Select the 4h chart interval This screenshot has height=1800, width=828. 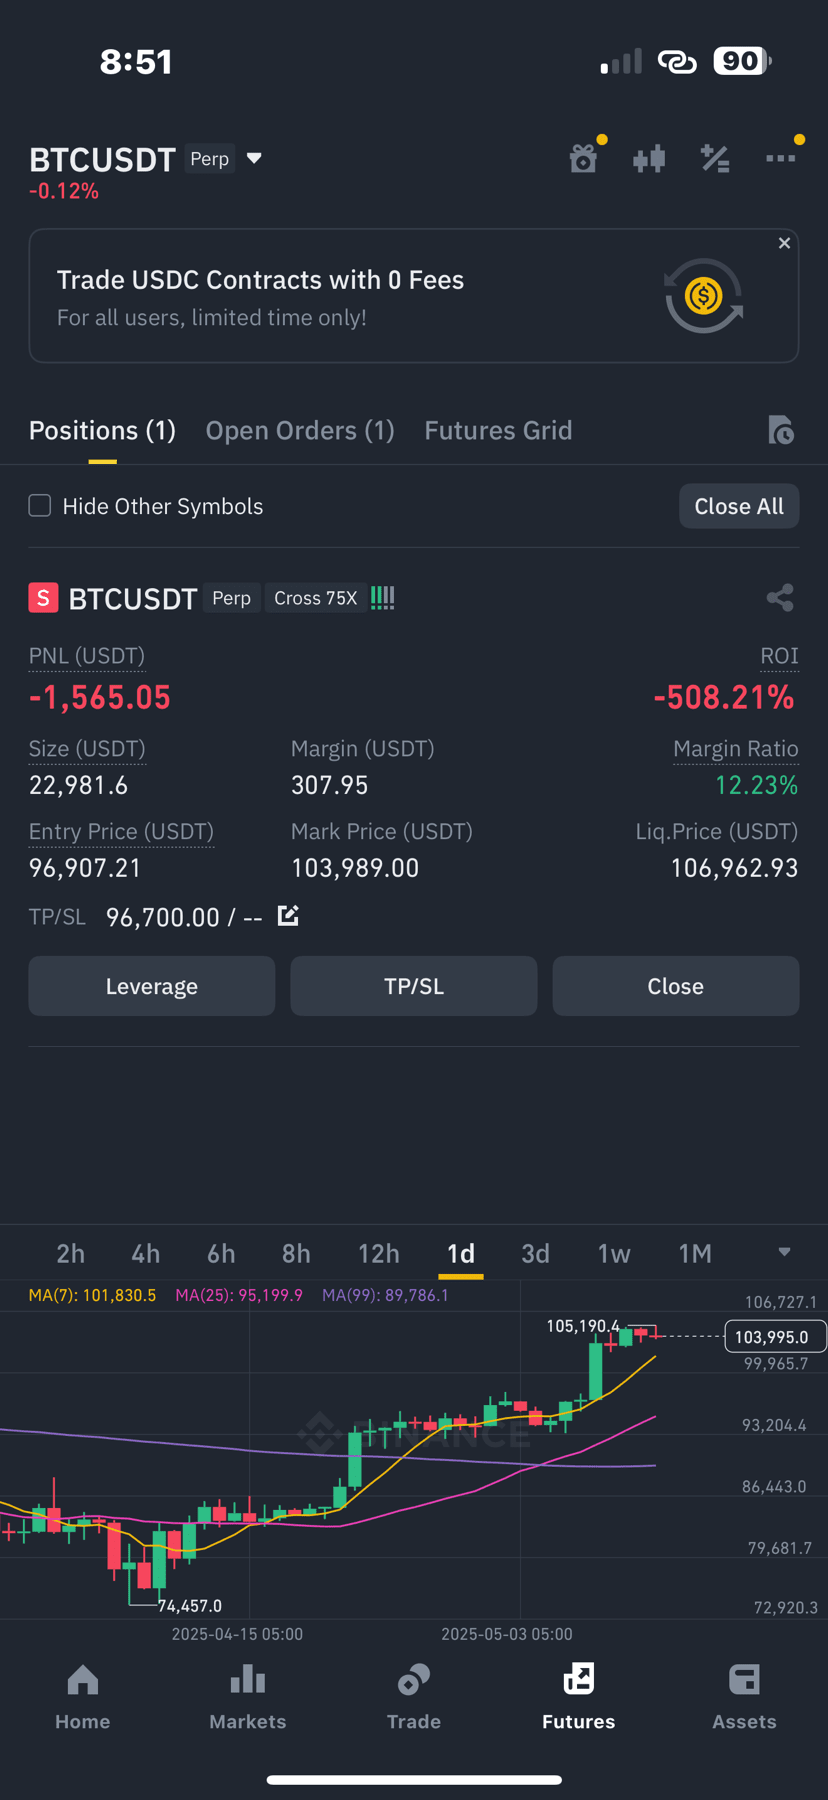[146, 1253]
